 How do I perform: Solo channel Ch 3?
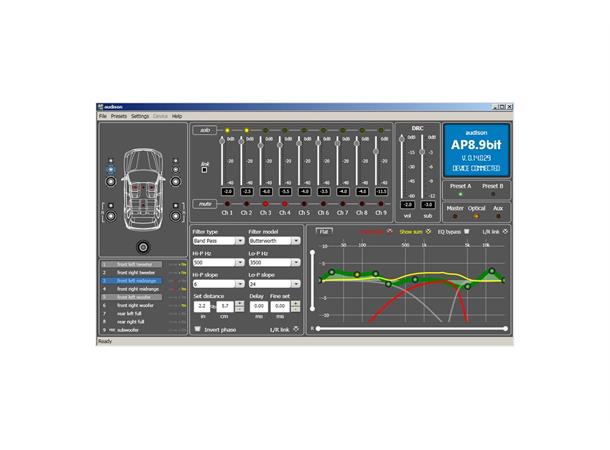point(266,130)
